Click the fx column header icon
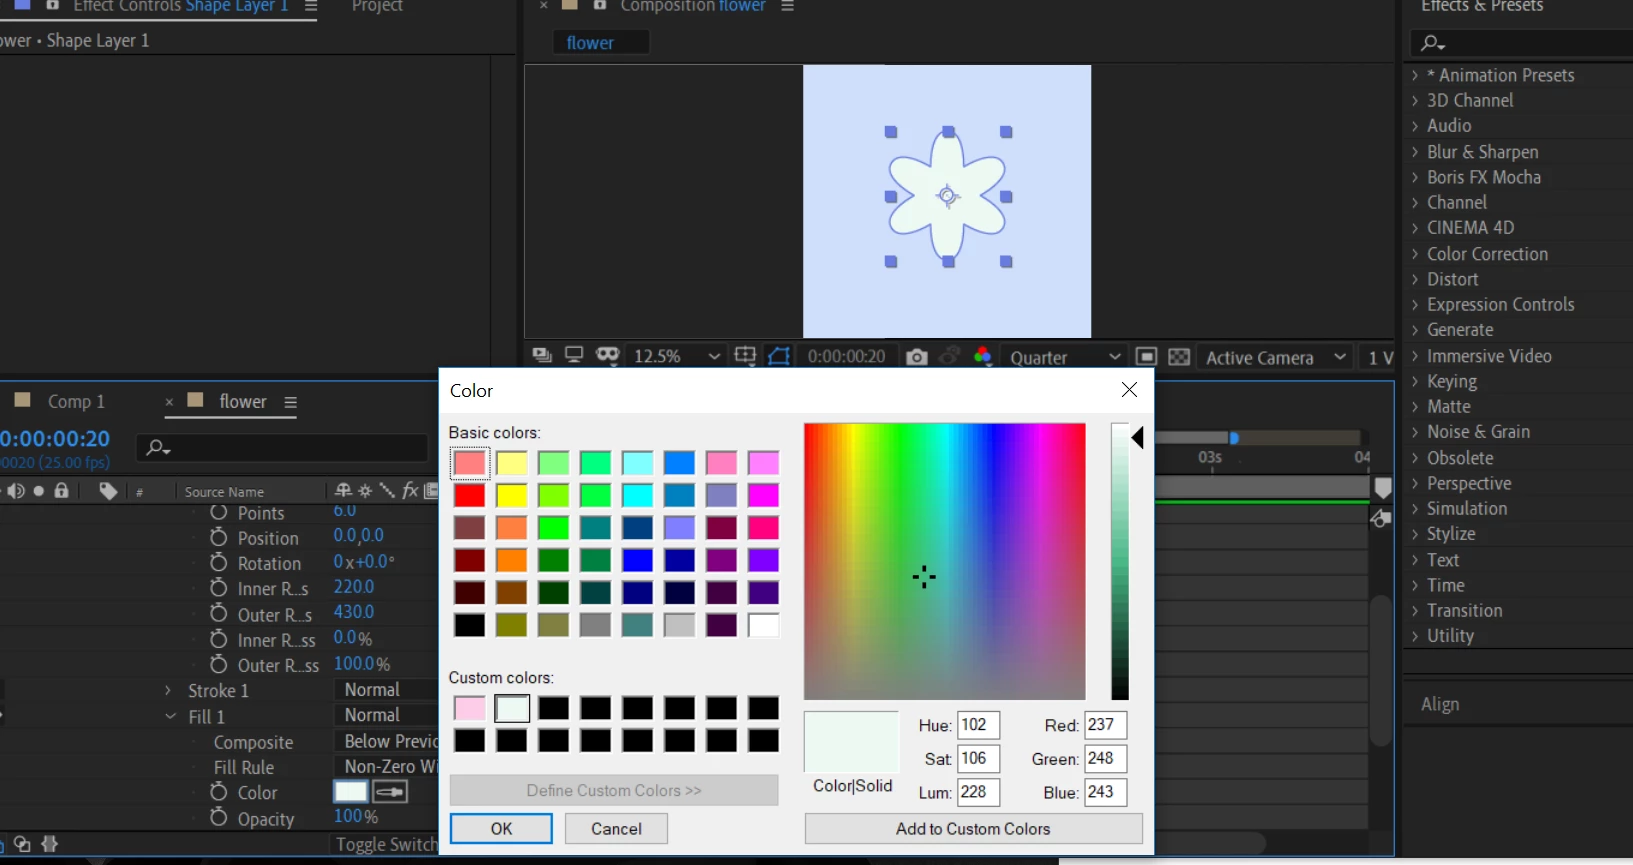Viewport: 1633px width, 865px height. tap(410, 490)
